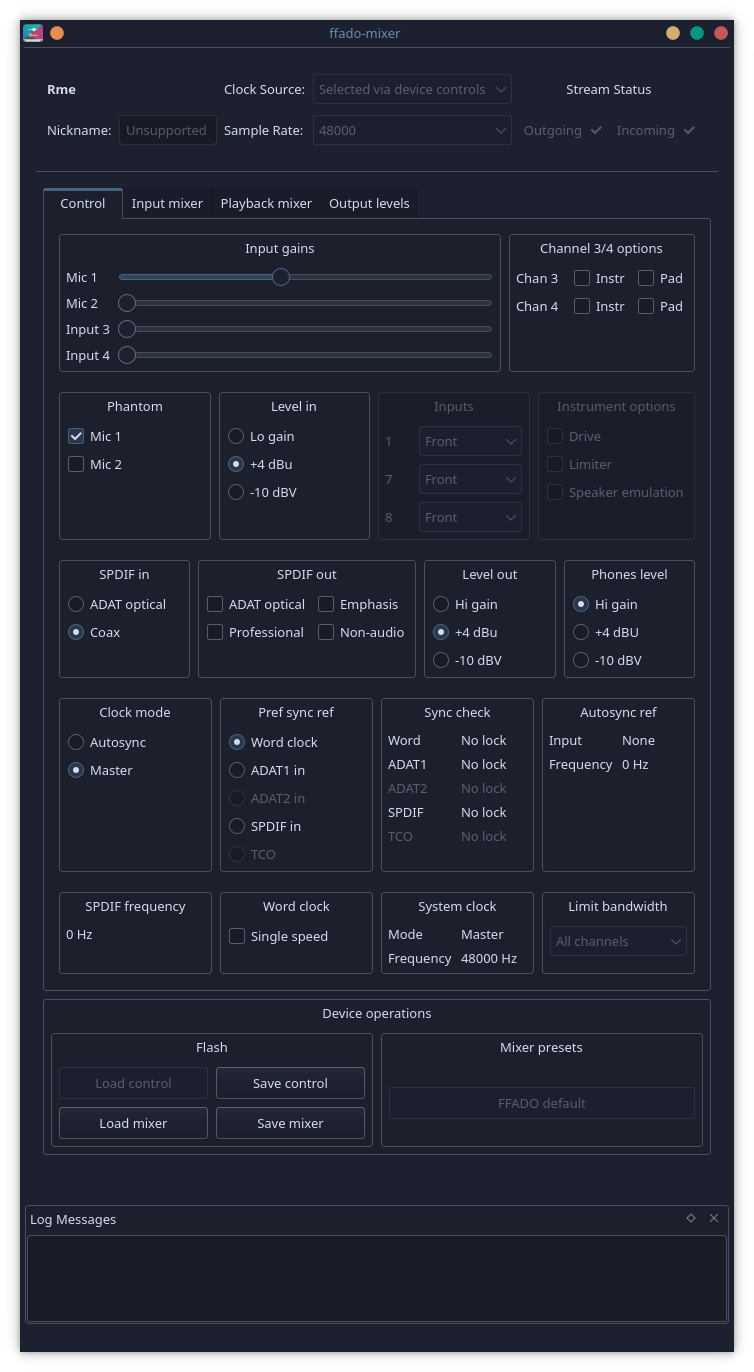Open the Inputs 7 Front dropdown
Viewport: 754px width, 1372px height.
pyautogui.click(x=470, y=479)
